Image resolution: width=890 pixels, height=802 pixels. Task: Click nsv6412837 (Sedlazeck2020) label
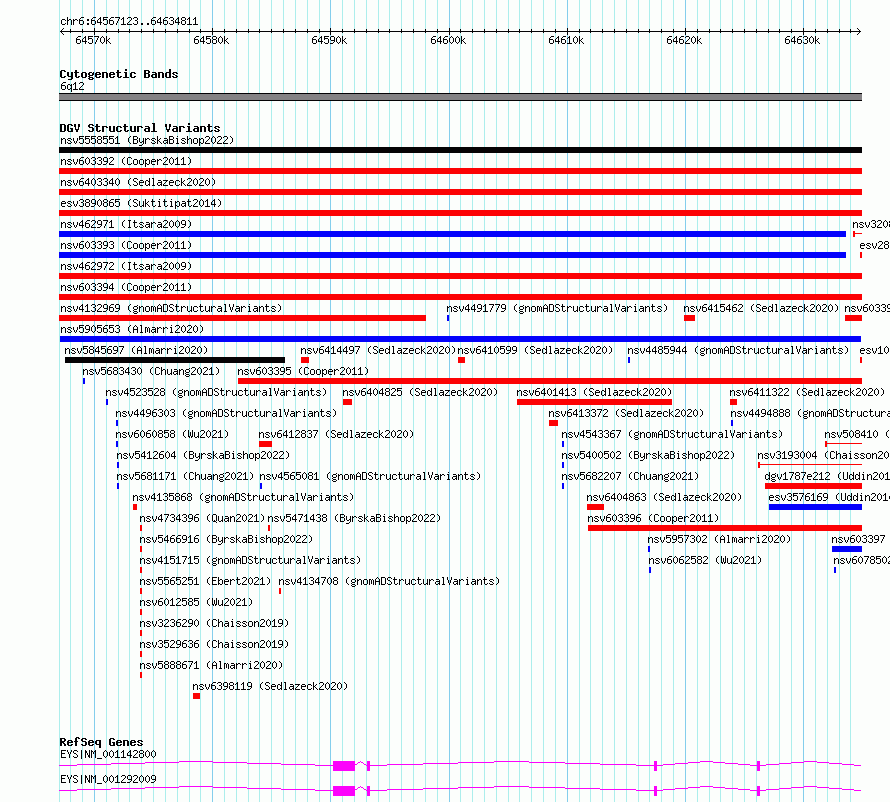click(336, 434)
